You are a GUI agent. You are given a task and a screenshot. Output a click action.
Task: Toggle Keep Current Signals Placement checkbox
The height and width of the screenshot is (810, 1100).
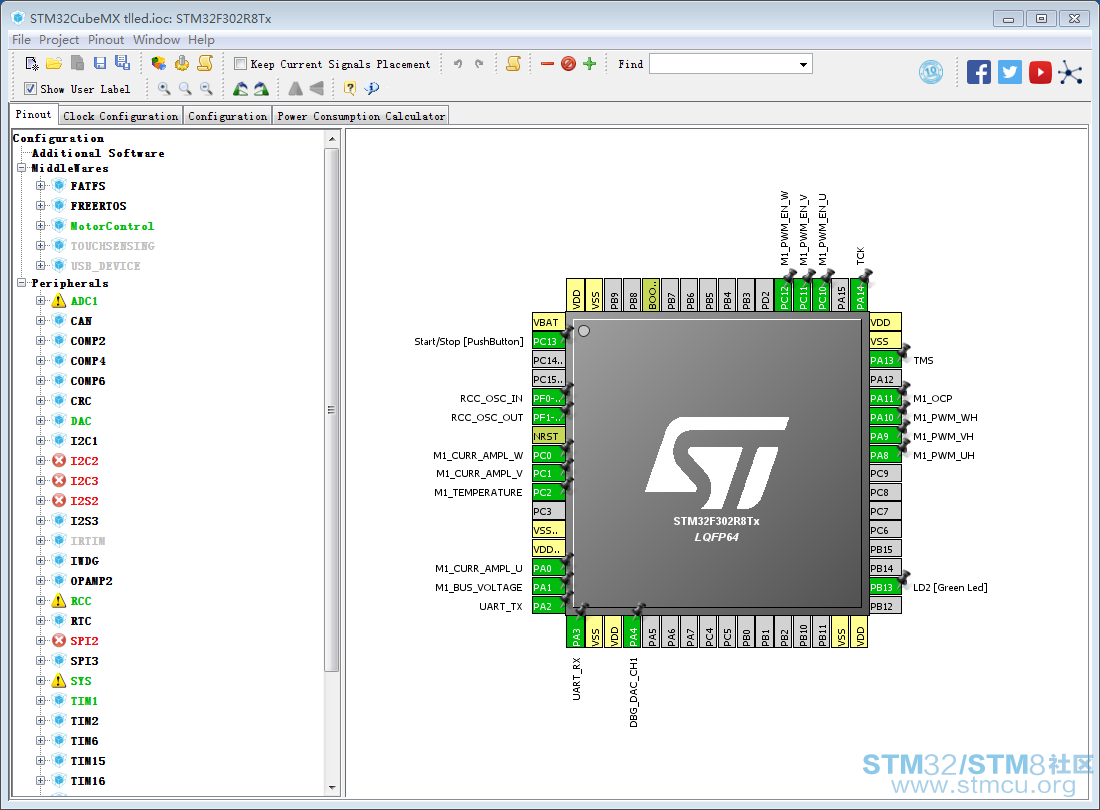(x=241, y=64)
